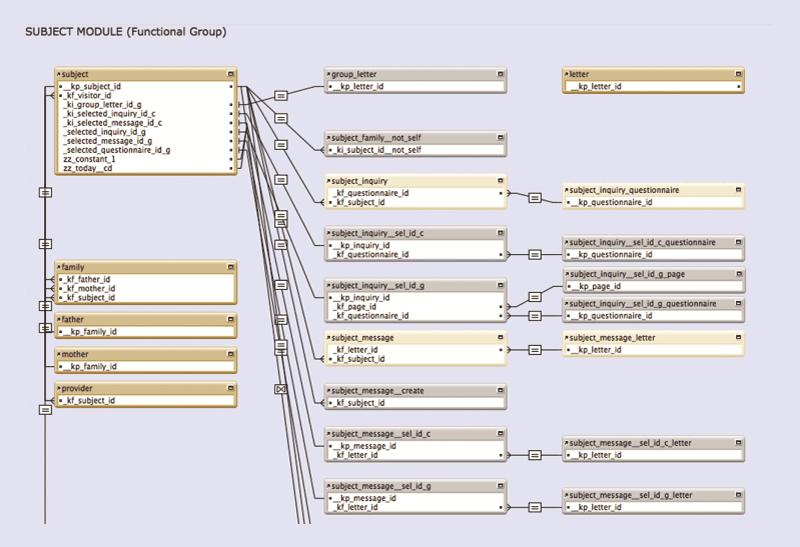This screenshot has width=800, height=547.
Task: Collapse the letter table occurrence
Action: click(739, 74)
